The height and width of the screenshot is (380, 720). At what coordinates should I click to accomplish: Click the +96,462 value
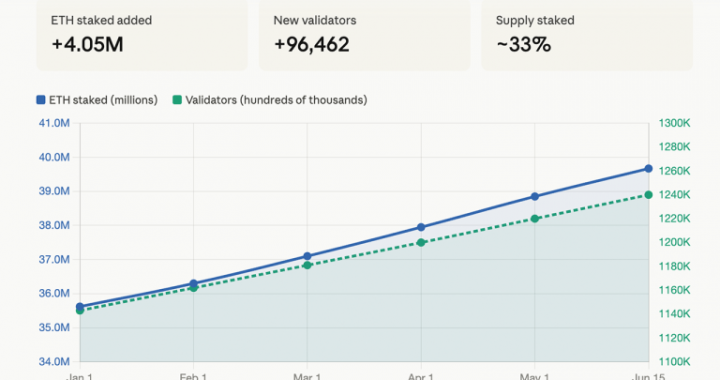click(312, 45)
